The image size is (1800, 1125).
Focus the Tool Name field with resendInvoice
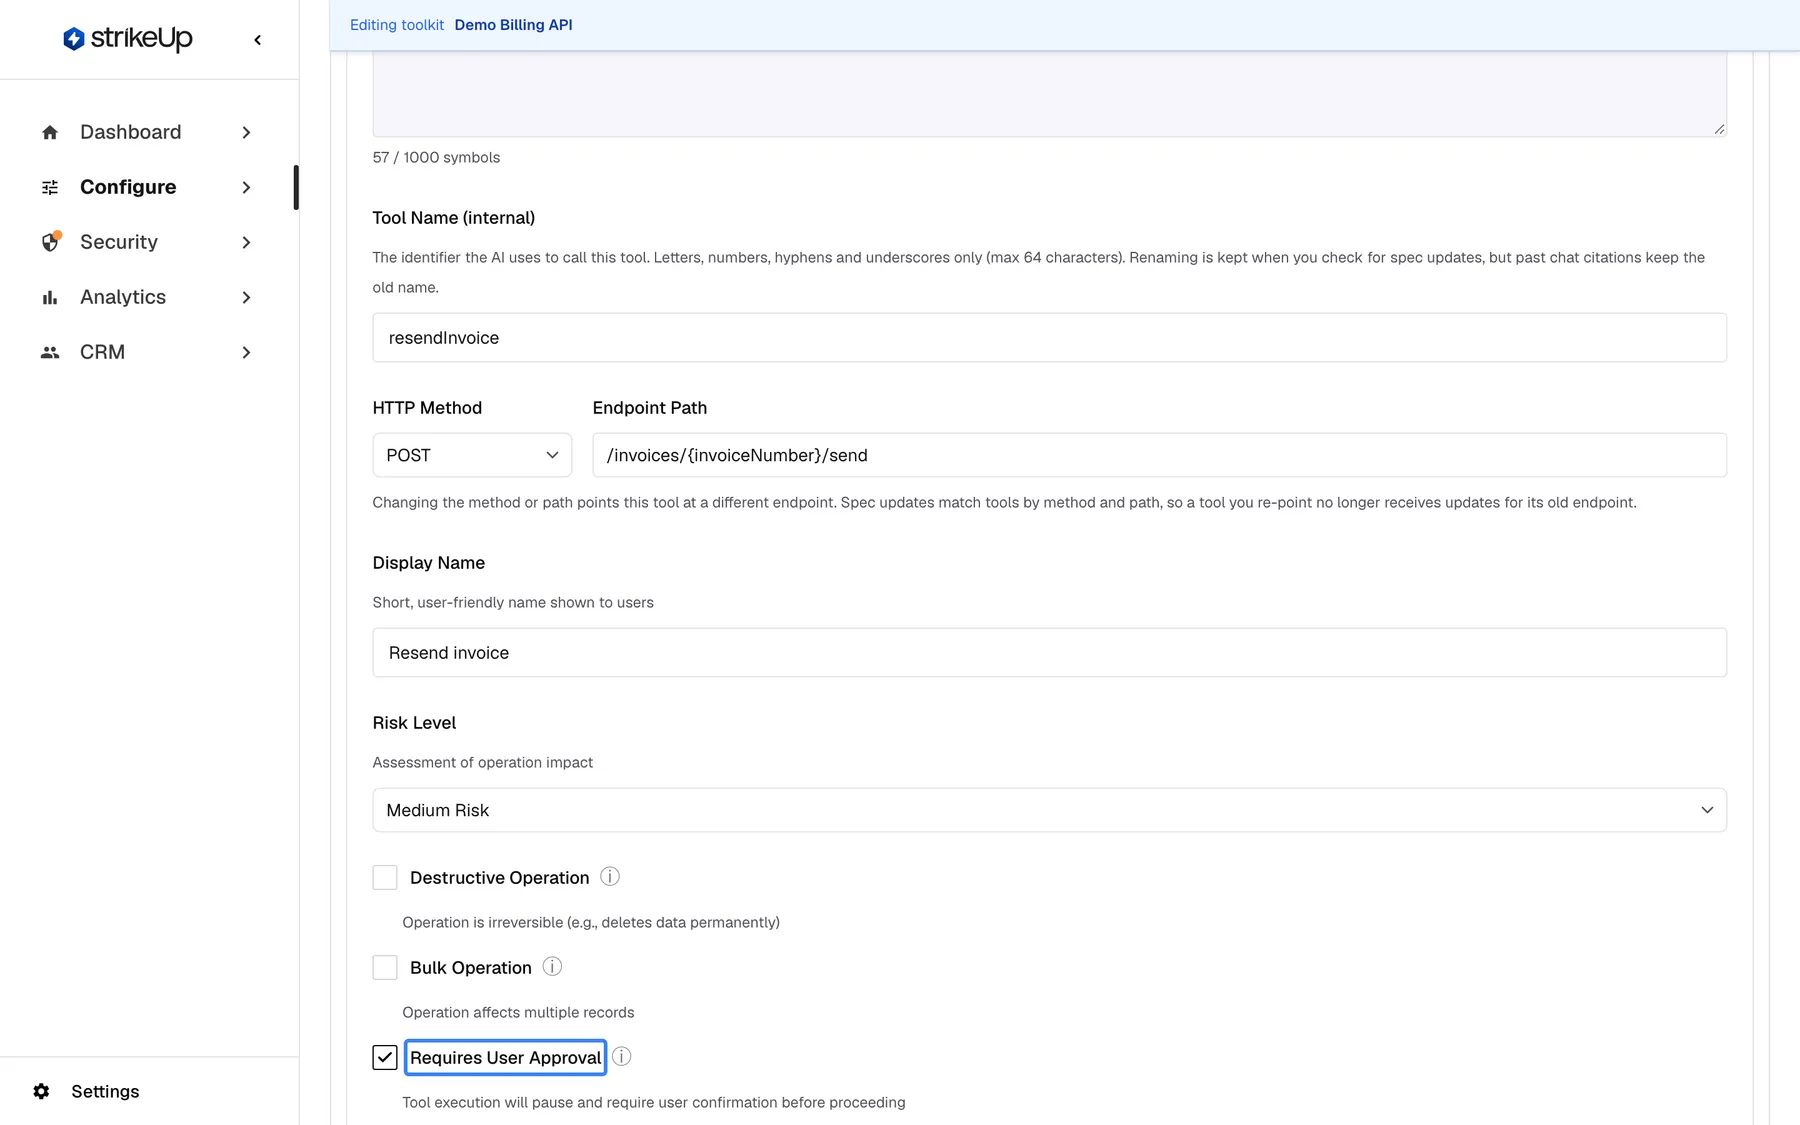(1049, 338)
